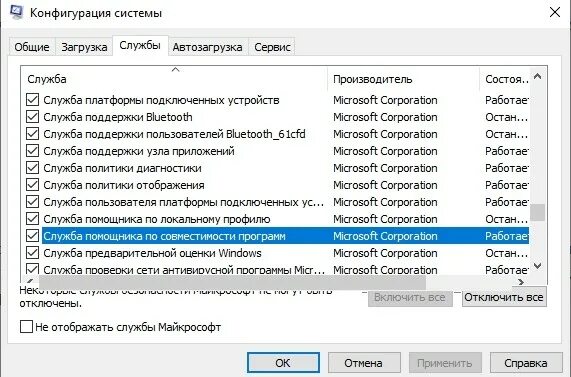The height and width of the screenshot is (377, 571).
Task: Click the Применить button
Action: pyautogui.click(x=445, y=363)
